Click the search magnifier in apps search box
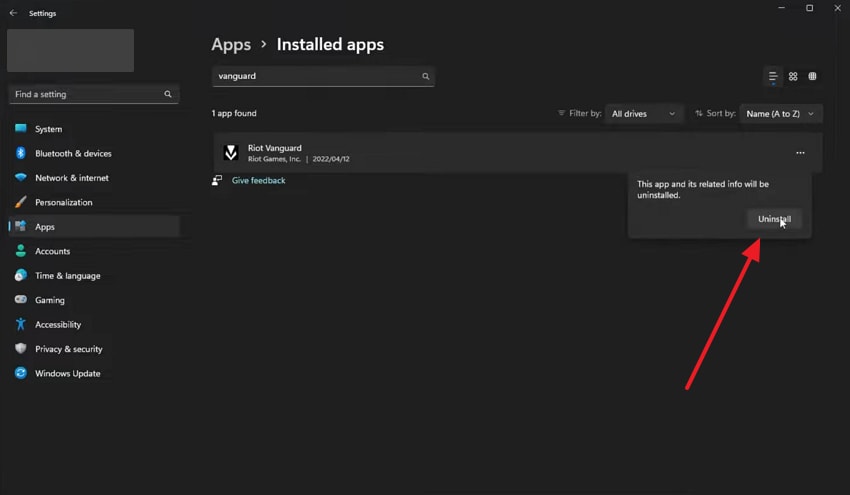Screen dimensions: 850x495 [x=426, y=76]
